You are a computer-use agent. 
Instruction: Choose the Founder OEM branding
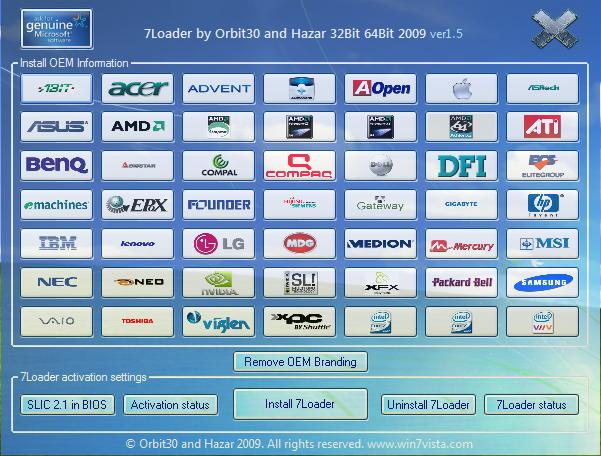(x=218, y=205)
